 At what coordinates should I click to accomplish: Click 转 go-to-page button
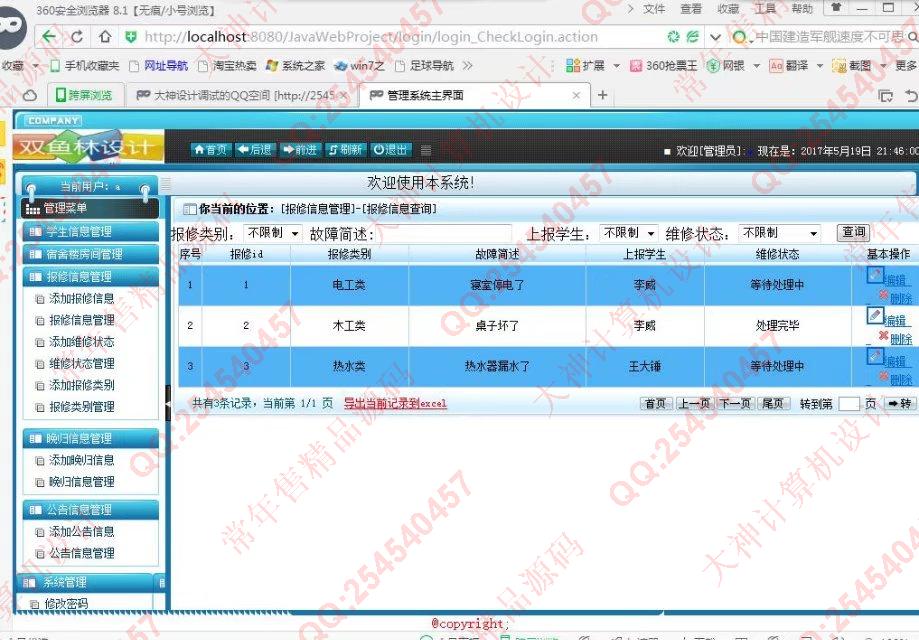(900, 403)
